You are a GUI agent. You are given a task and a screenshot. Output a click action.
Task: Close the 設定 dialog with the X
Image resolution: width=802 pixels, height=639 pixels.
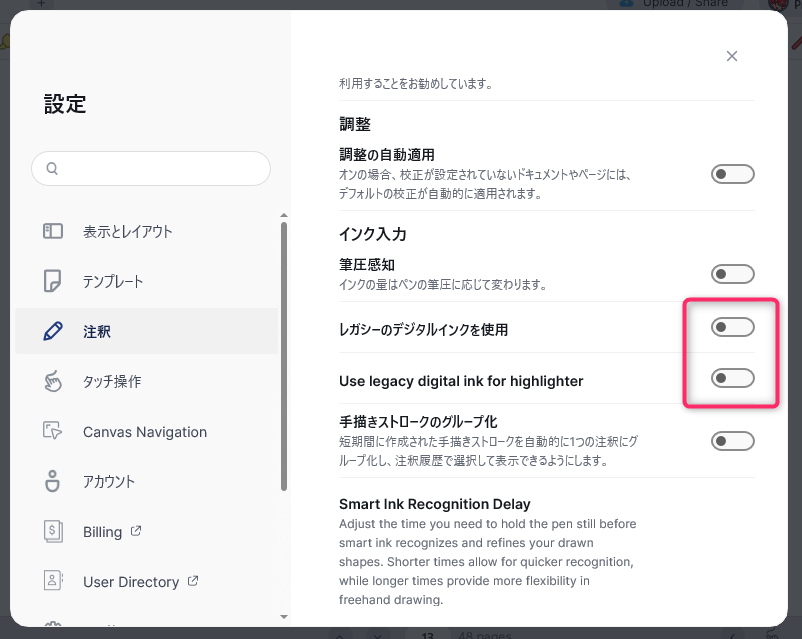click(732, 56)
